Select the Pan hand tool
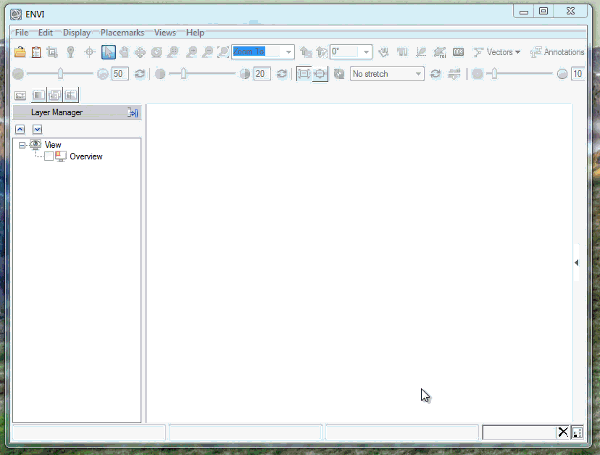Viewport: 600px width, 455px height. tap(124, 52)
